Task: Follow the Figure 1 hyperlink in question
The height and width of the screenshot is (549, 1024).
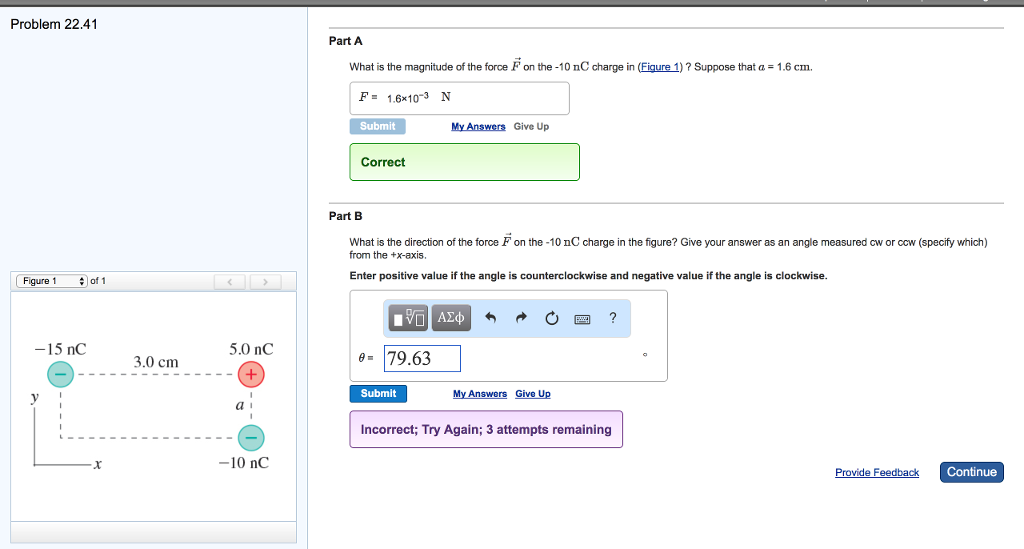Action: (660, 67)
